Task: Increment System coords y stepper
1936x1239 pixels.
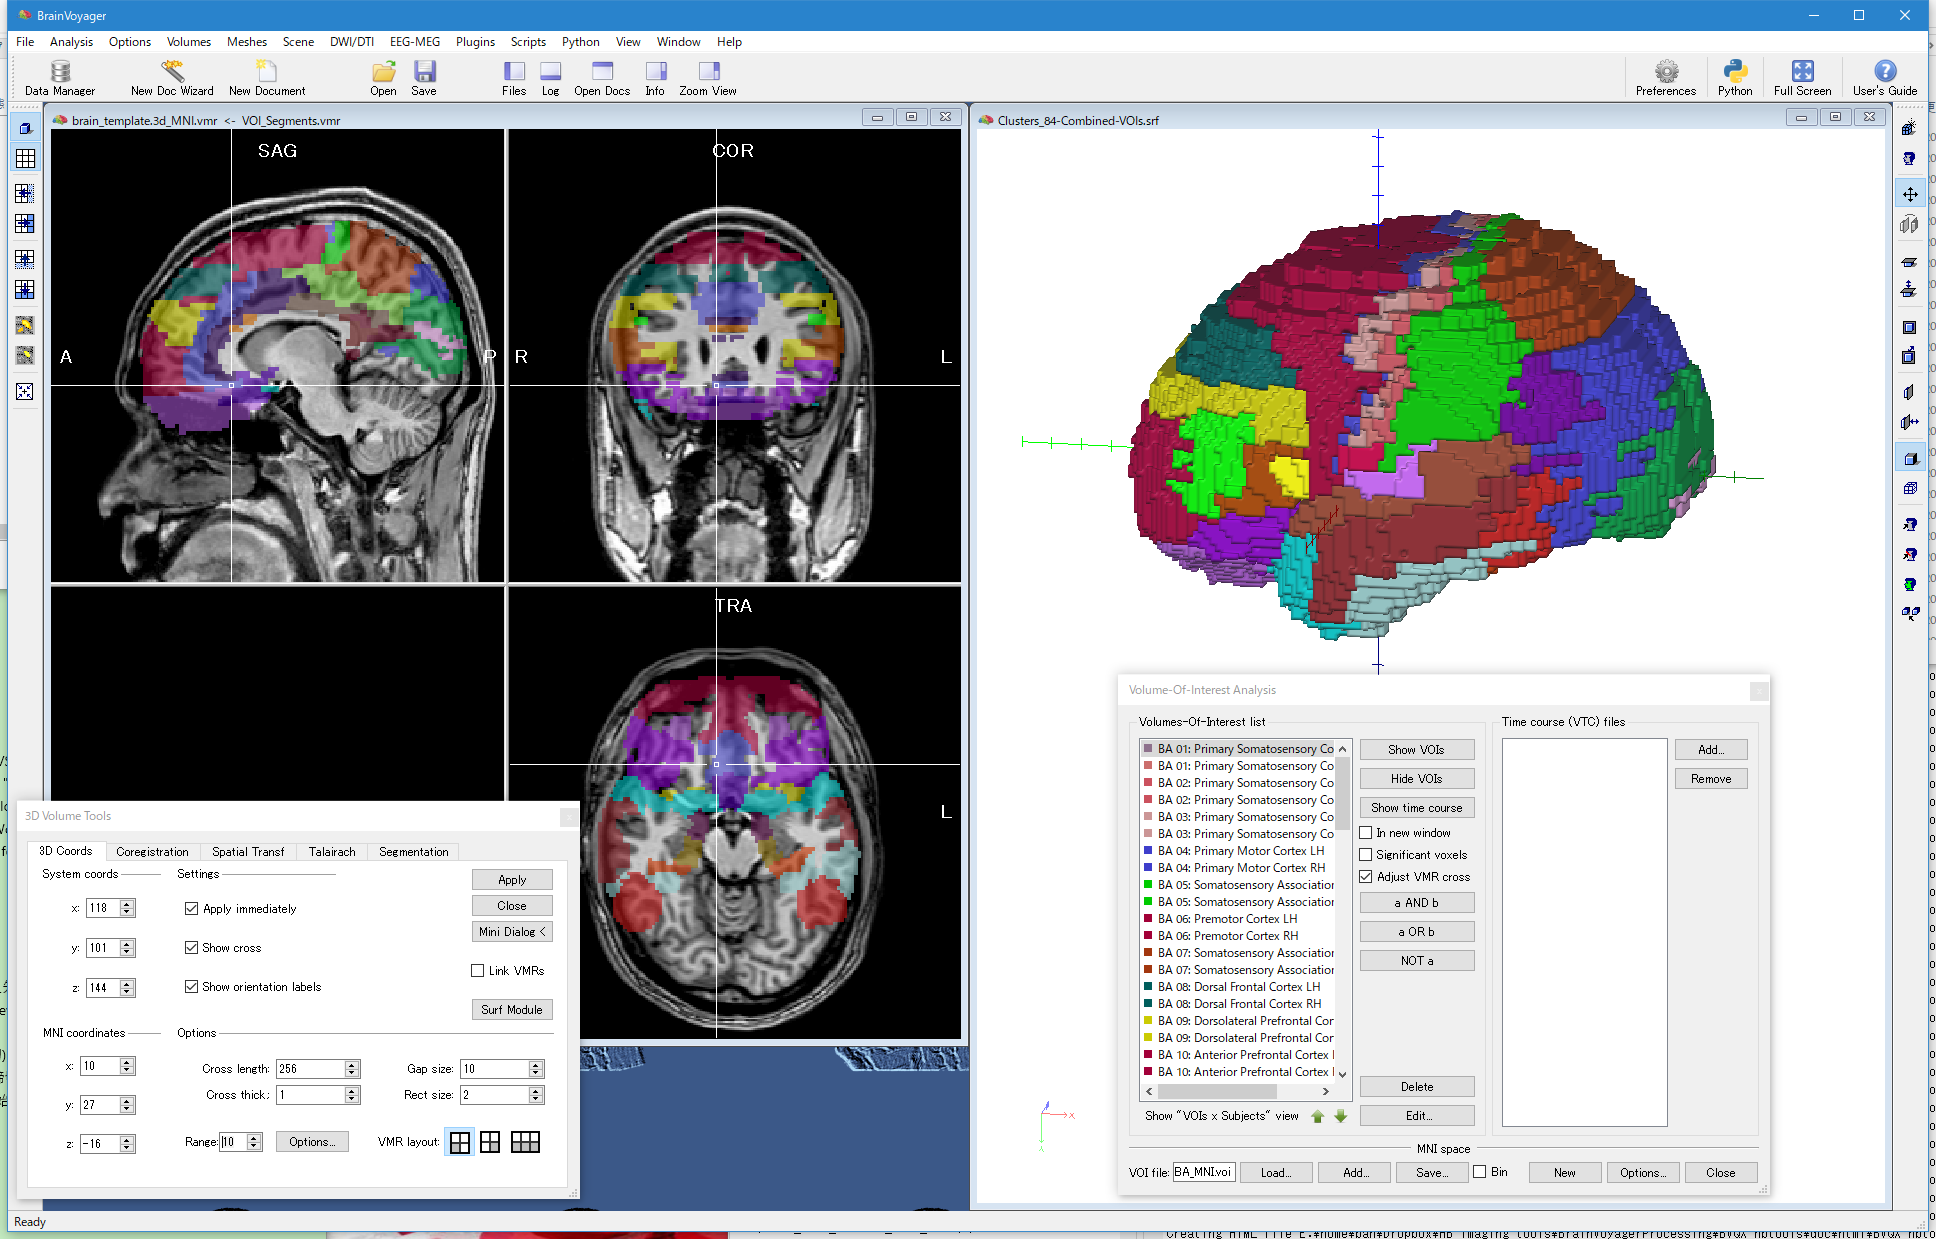Action: (x=127, y=944)
